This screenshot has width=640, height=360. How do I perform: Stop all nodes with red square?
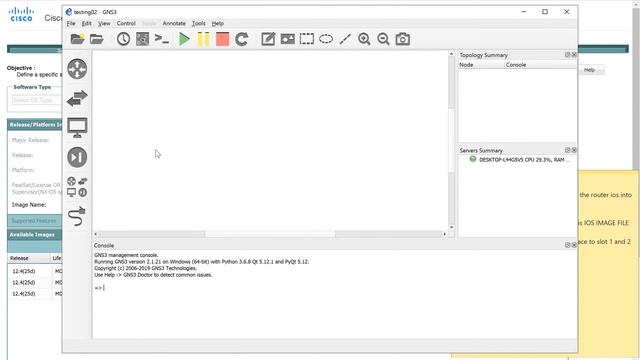222,39
